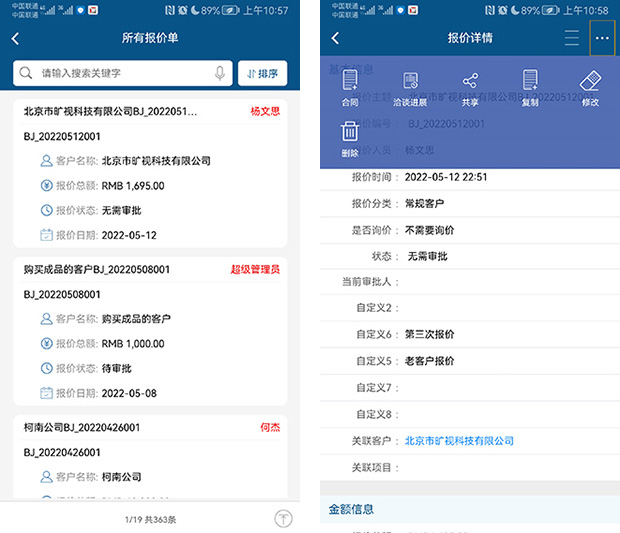Tap the 报价分类 value 常规客户
The height and width of the screenshot is (533, 620).
pyautogui.click(x=424, y=204)
